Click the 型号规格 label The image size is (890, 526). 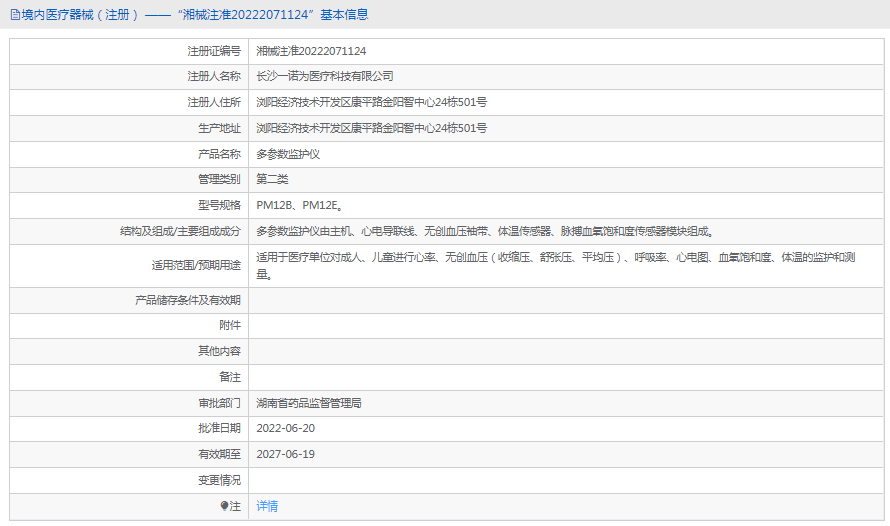point(219,205)
